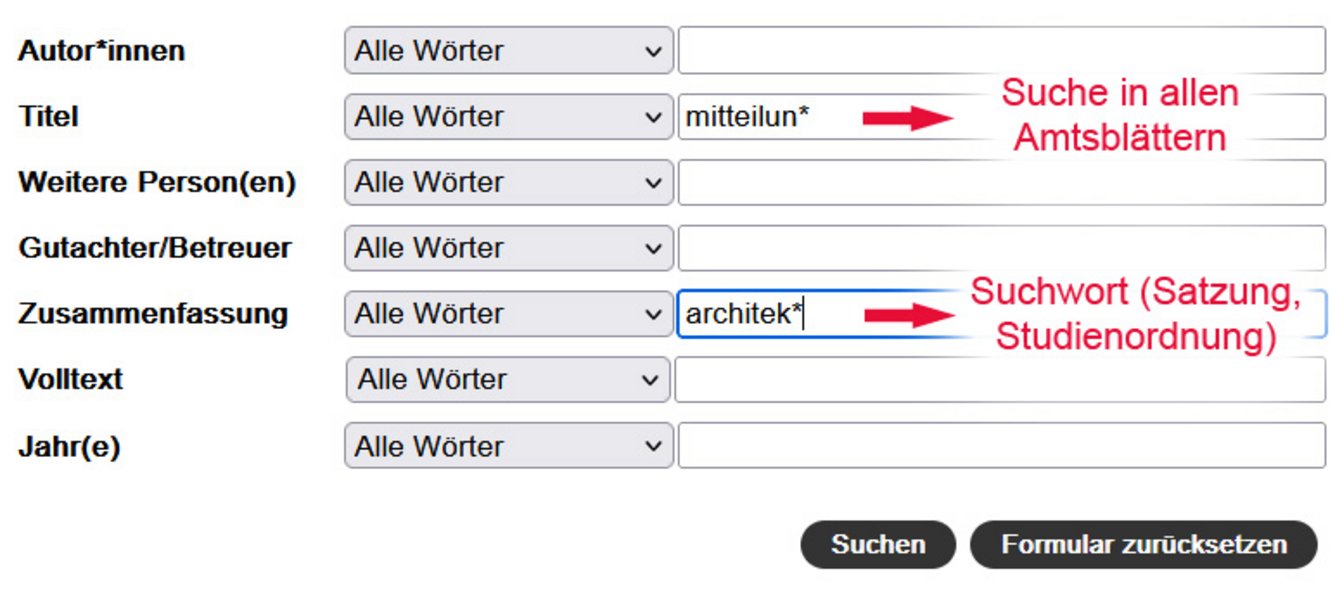Viewport: 1335px width, 600px height.
Task: Click the Autor*innen text field
Action: pyautogui.click(x=1001, y=51)
